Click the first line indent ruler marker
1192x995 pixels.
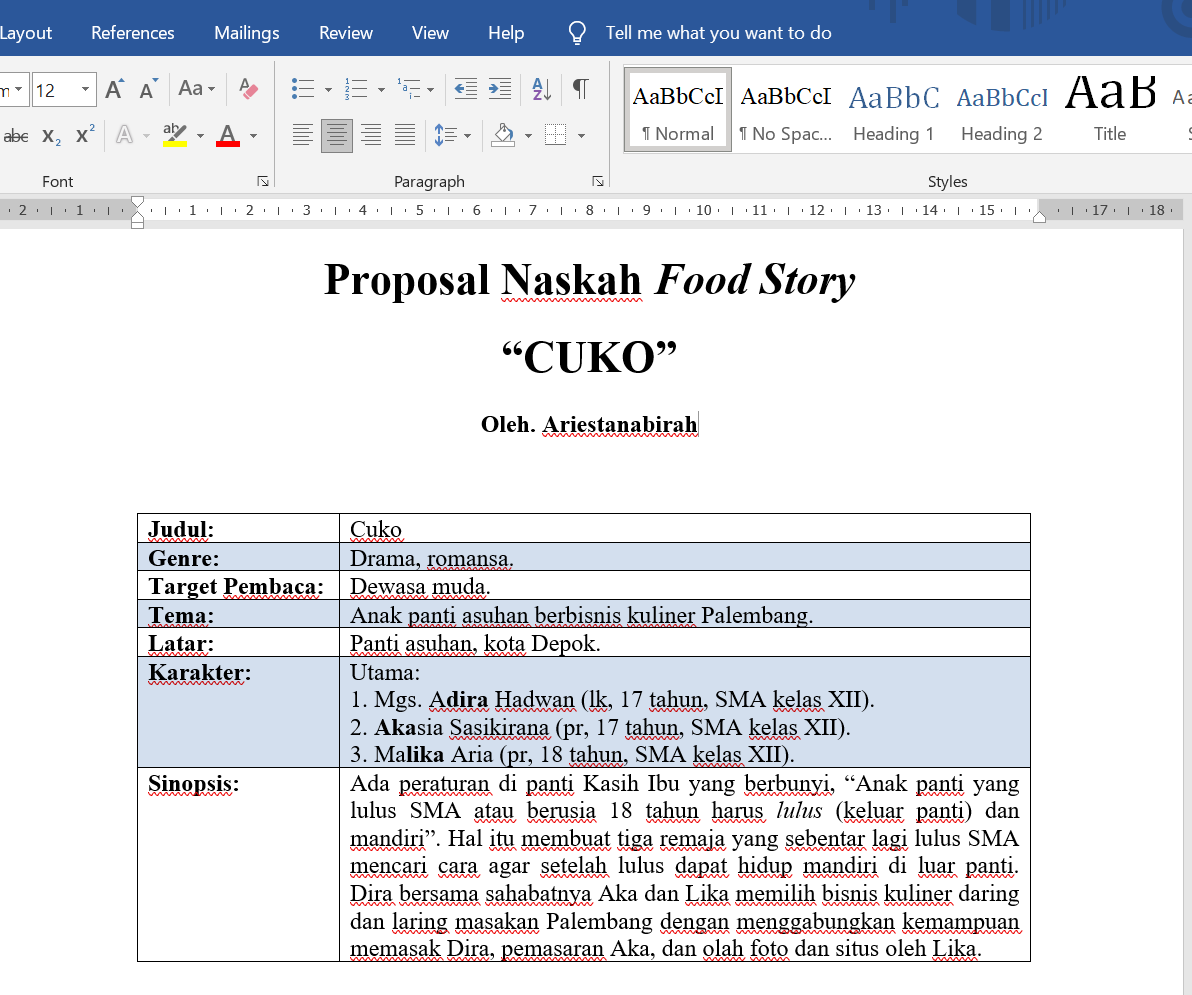click(x=138, y=201)
